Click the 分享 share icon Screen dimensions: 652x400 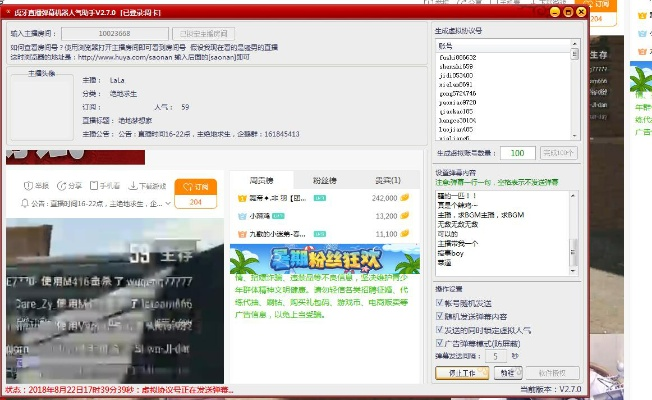[62, 186]
